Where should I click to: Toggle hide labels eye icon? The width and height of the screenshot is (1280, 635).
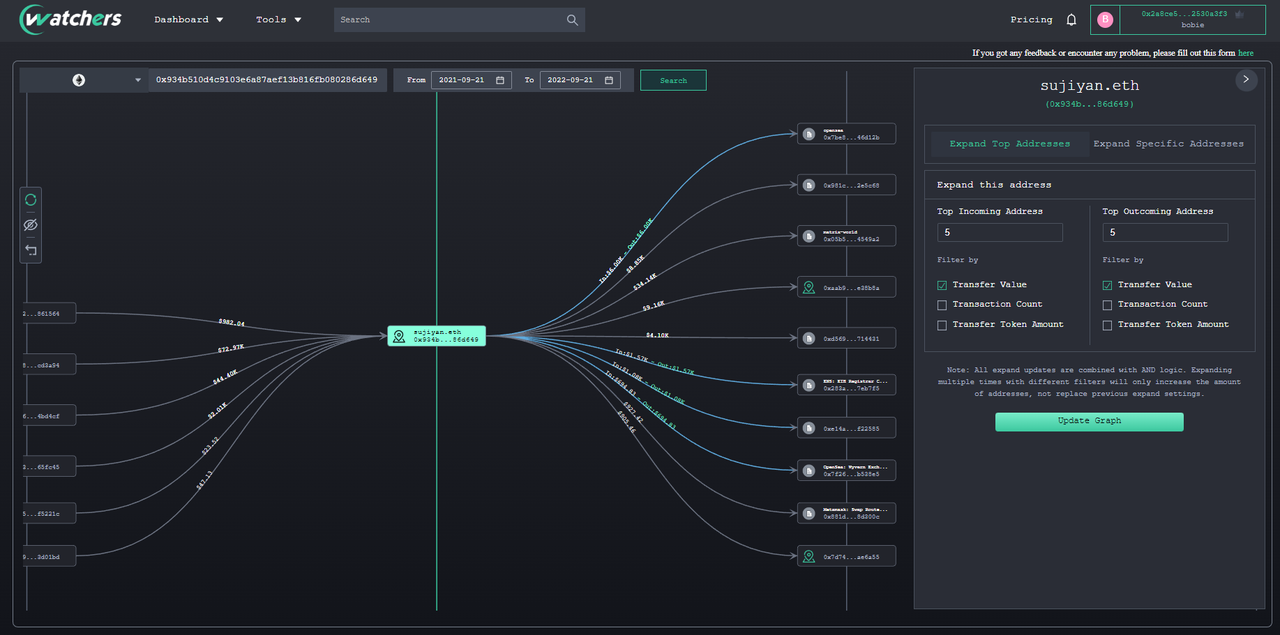click(31, 225)
